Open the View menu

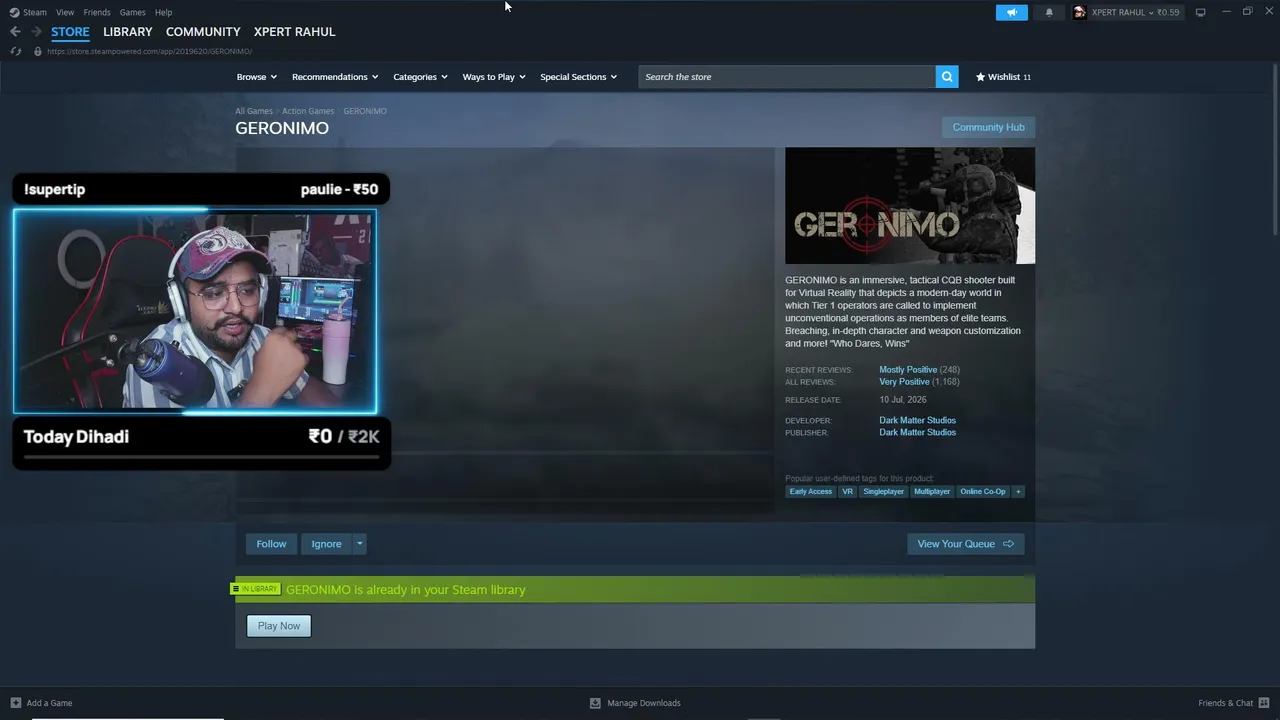tap(65, 12)
